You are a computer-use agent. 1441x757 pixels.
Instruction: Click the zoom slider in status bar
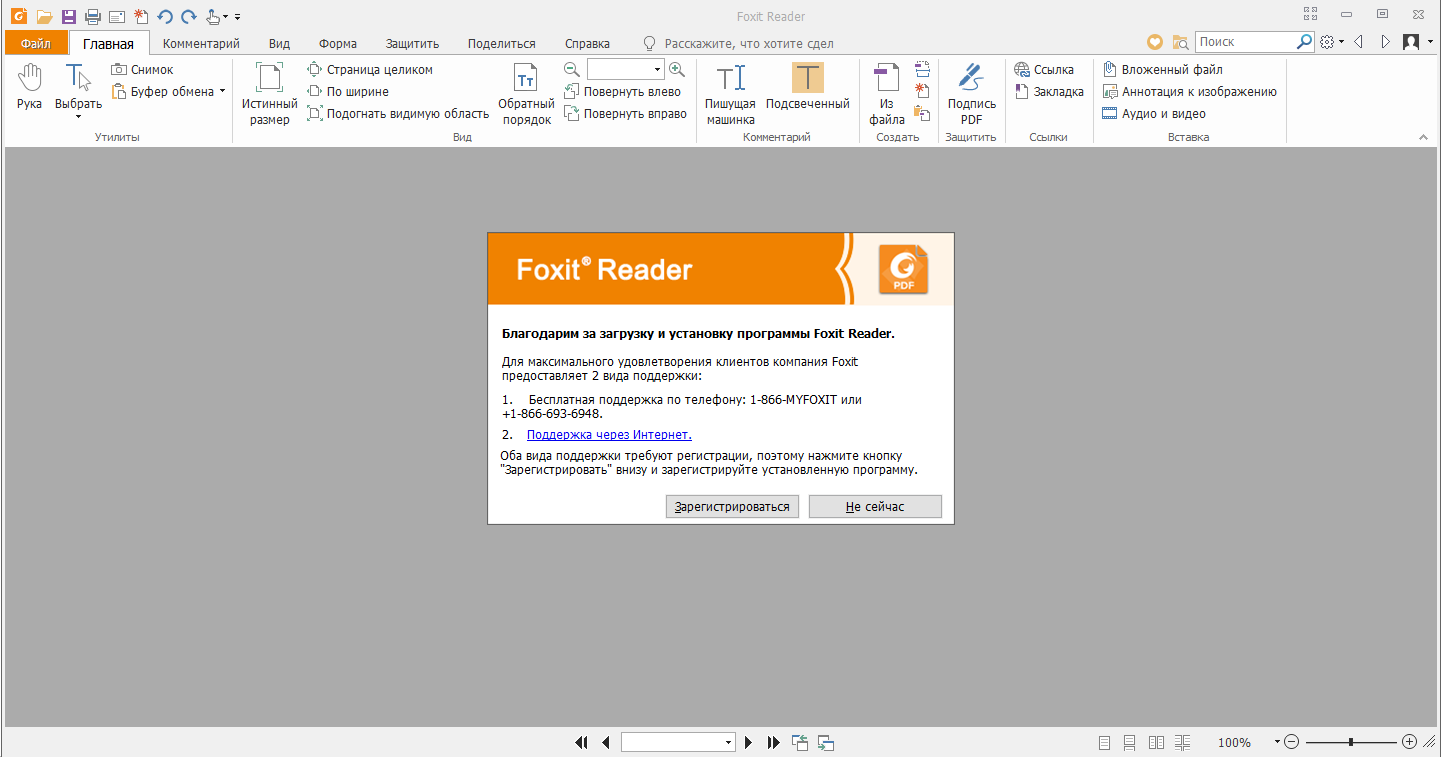1351,742
